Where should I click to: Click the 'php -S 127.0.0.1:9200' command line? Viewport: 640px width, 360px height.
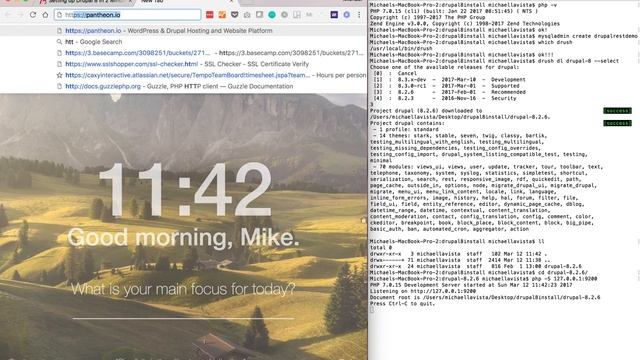(484, 279)
